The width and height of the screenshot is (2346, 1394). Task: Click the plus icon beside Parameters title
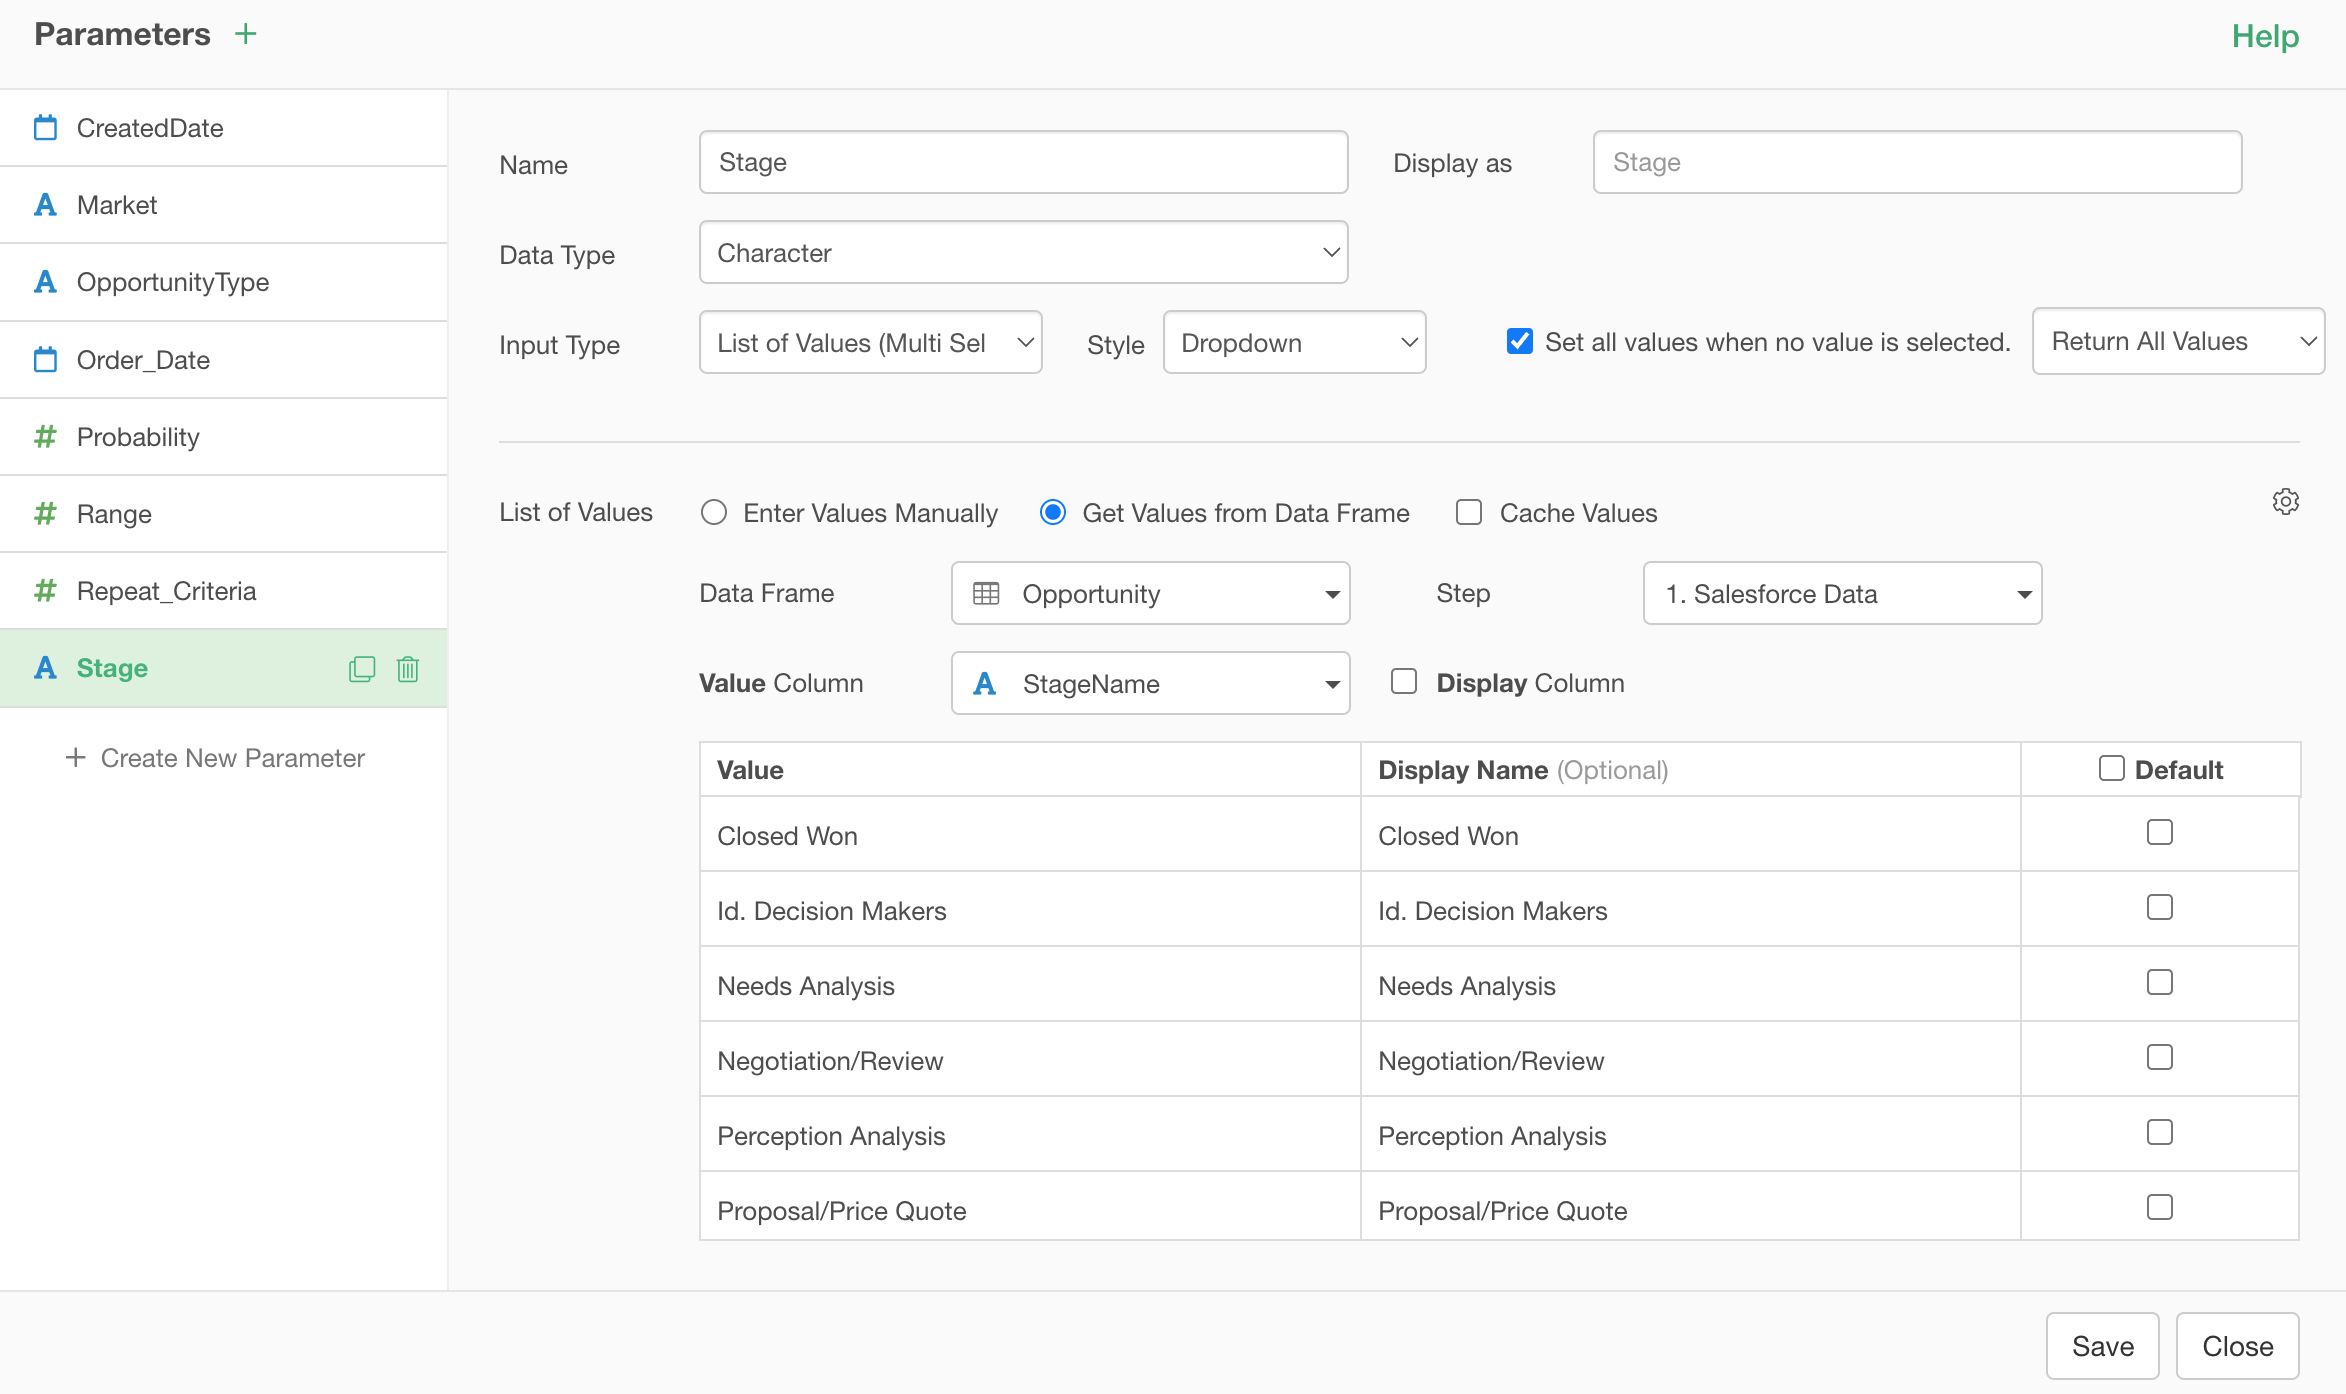[245, 34]
